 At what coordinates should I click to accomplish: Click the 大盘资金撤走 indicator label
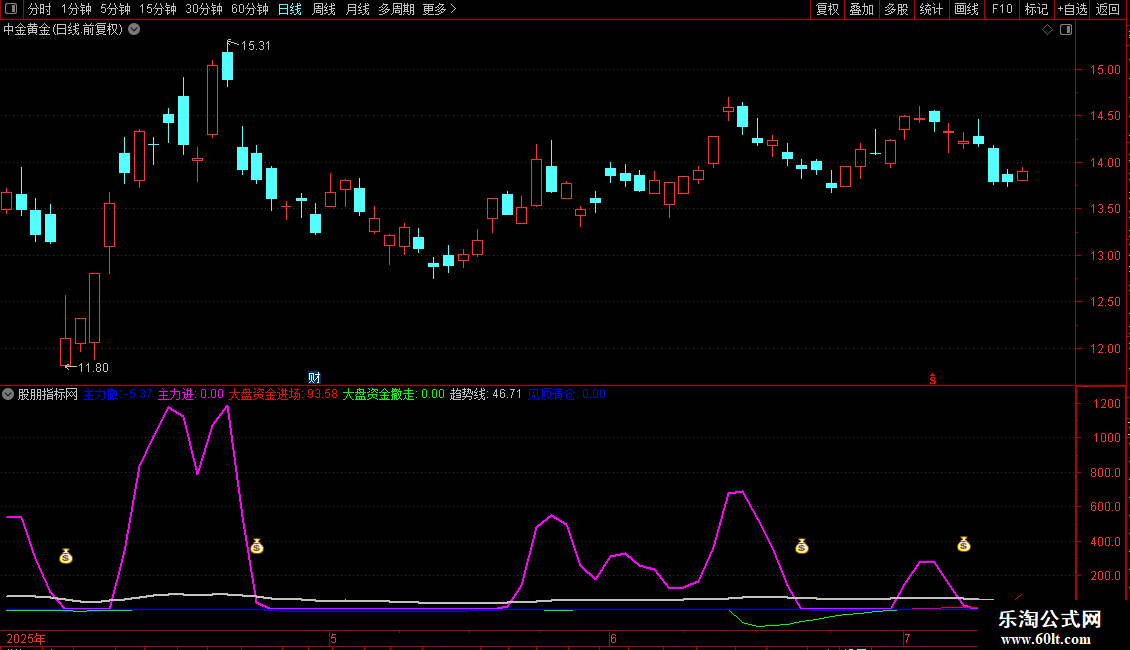click(393, 394)
